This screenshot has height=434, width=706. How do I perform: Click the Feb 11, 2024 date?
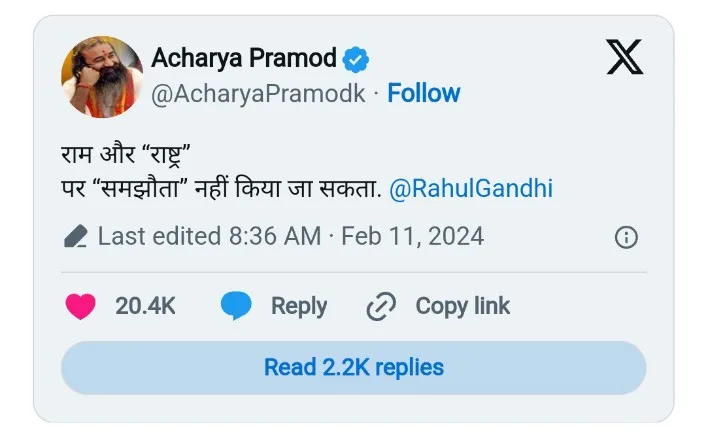click(412, 237)
